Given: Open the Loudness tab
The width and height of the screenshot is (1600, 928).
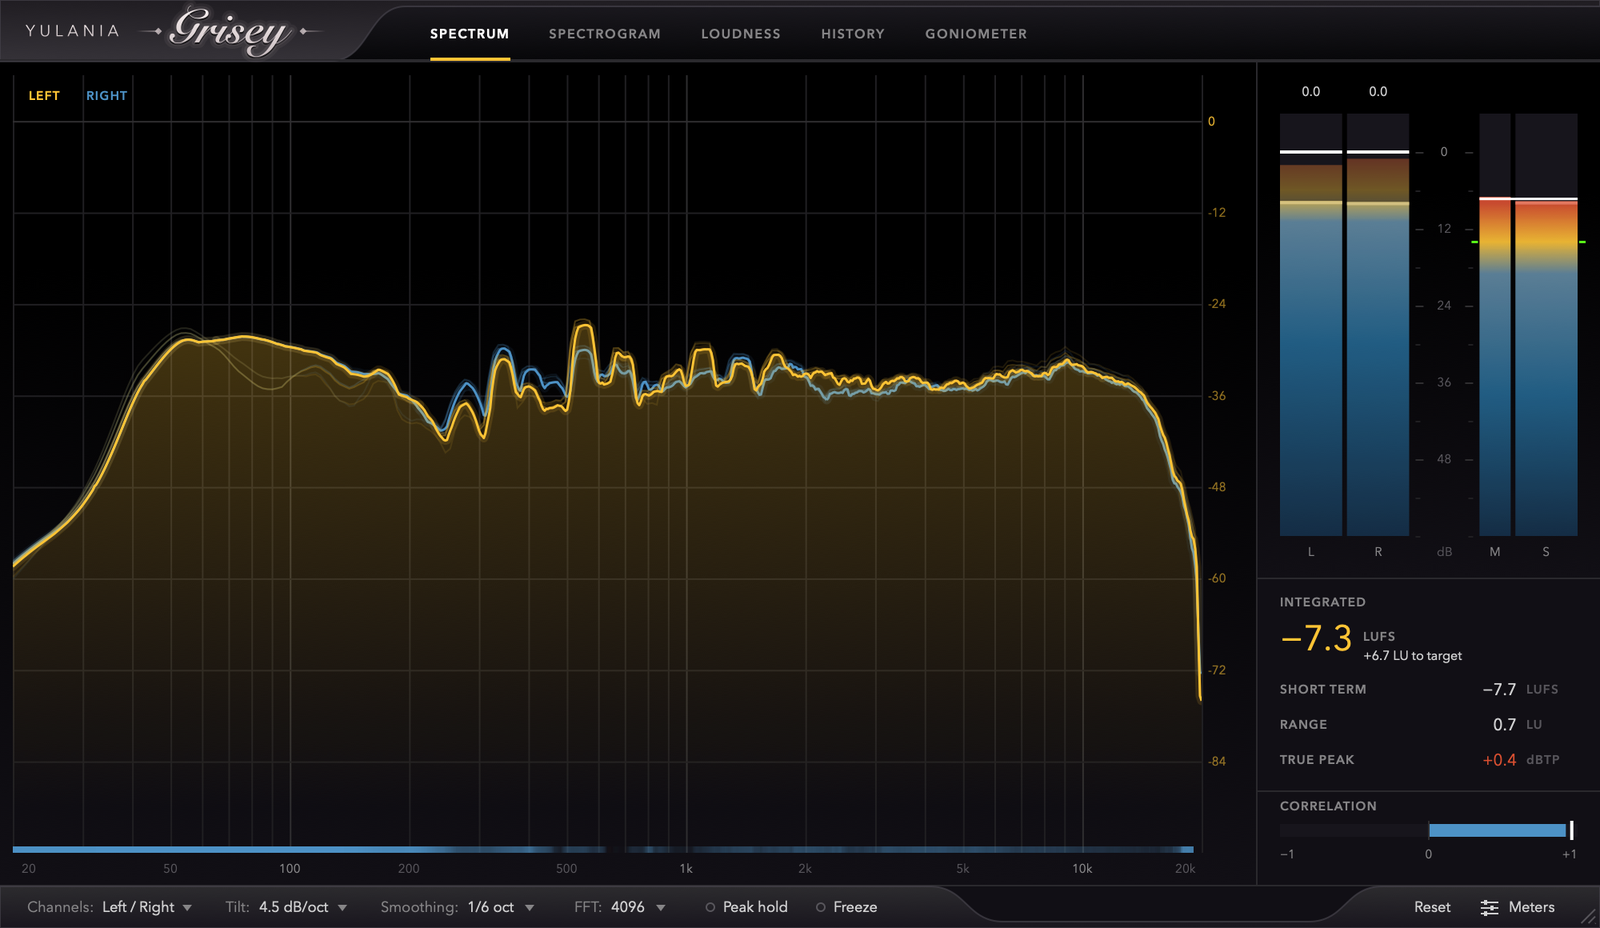Looking at the screenshot, I should click(740, 34).
